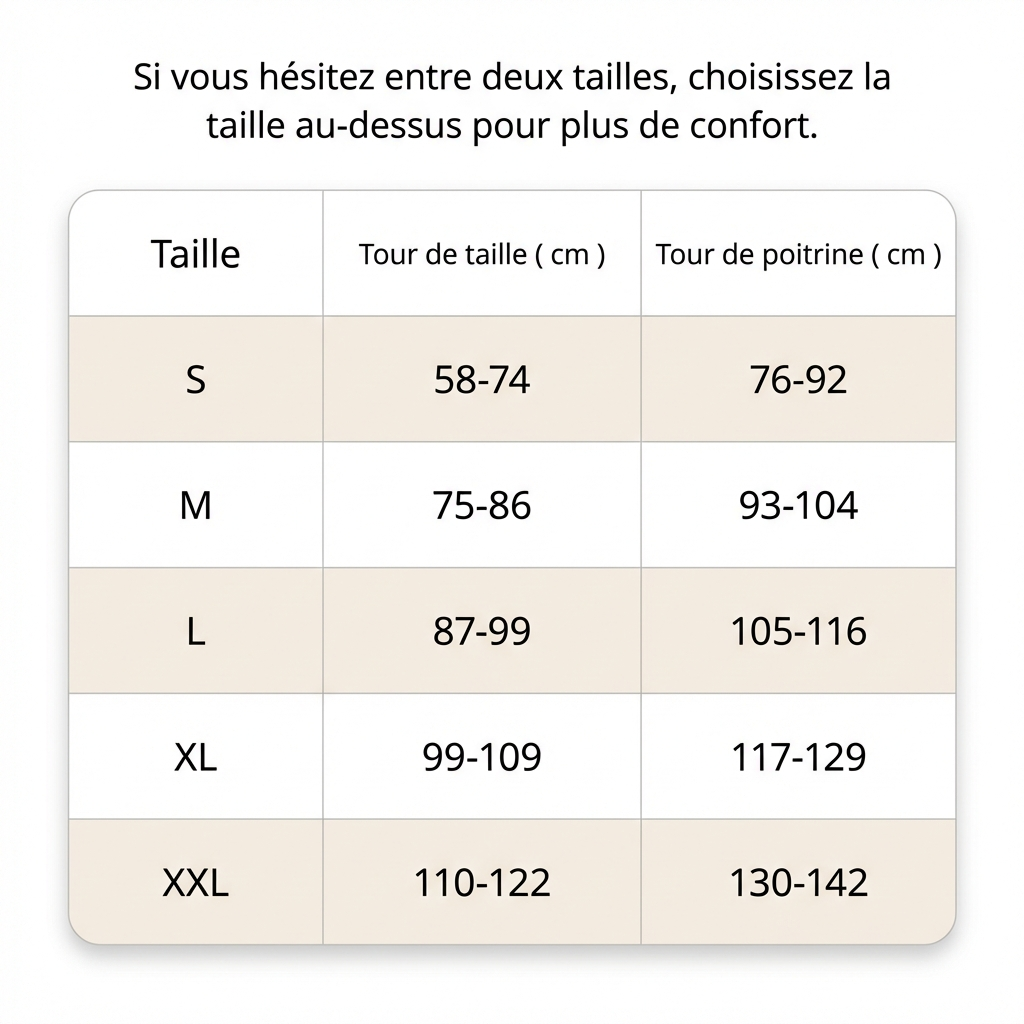Click the size M row label
1024x1024 pixels.
(196, 506)
